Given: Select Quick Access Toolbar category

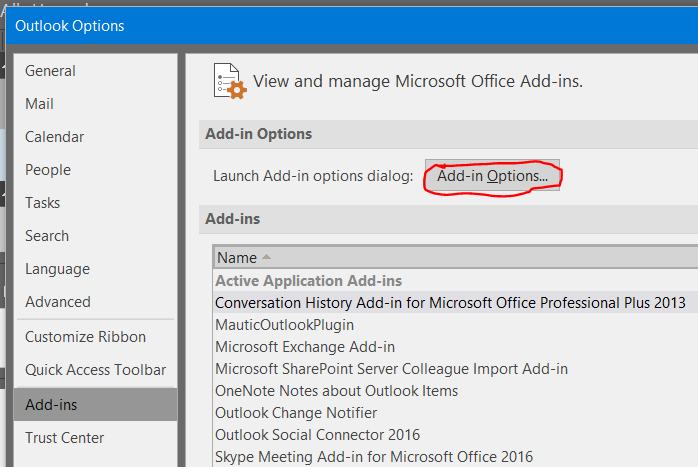Looking at the screenshot, I should tap(95, 370).
